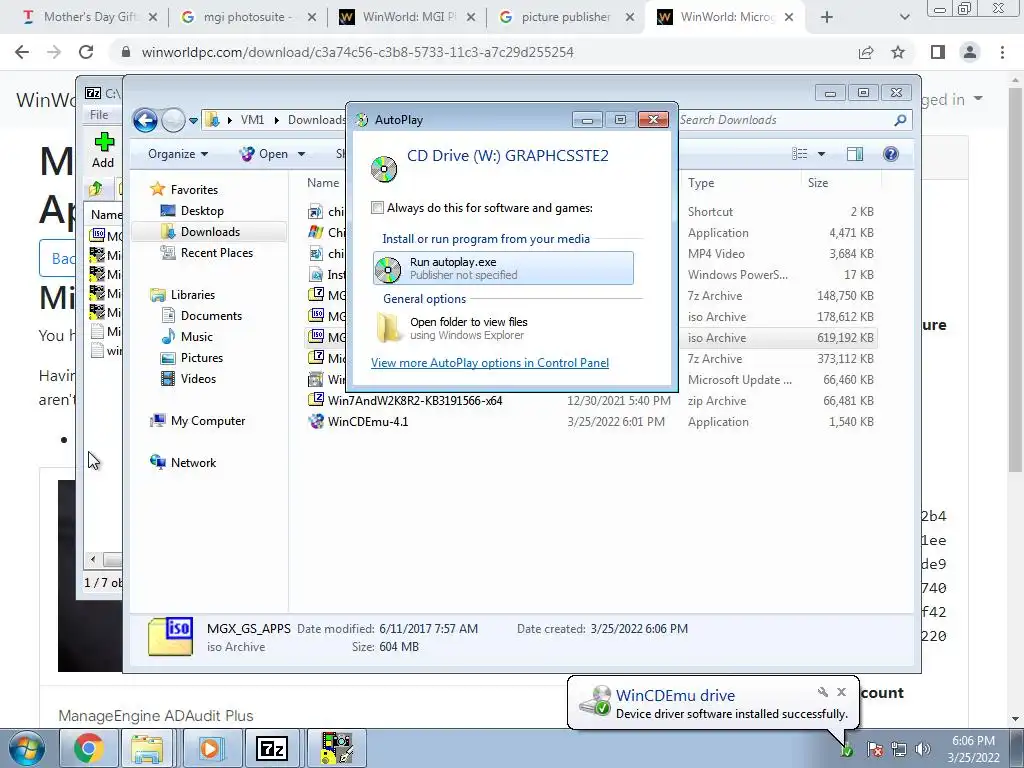This screenshot has height=768, width=1024.
Task: Click the Explorer Forward arrow button
Action: tap(173, 120)
